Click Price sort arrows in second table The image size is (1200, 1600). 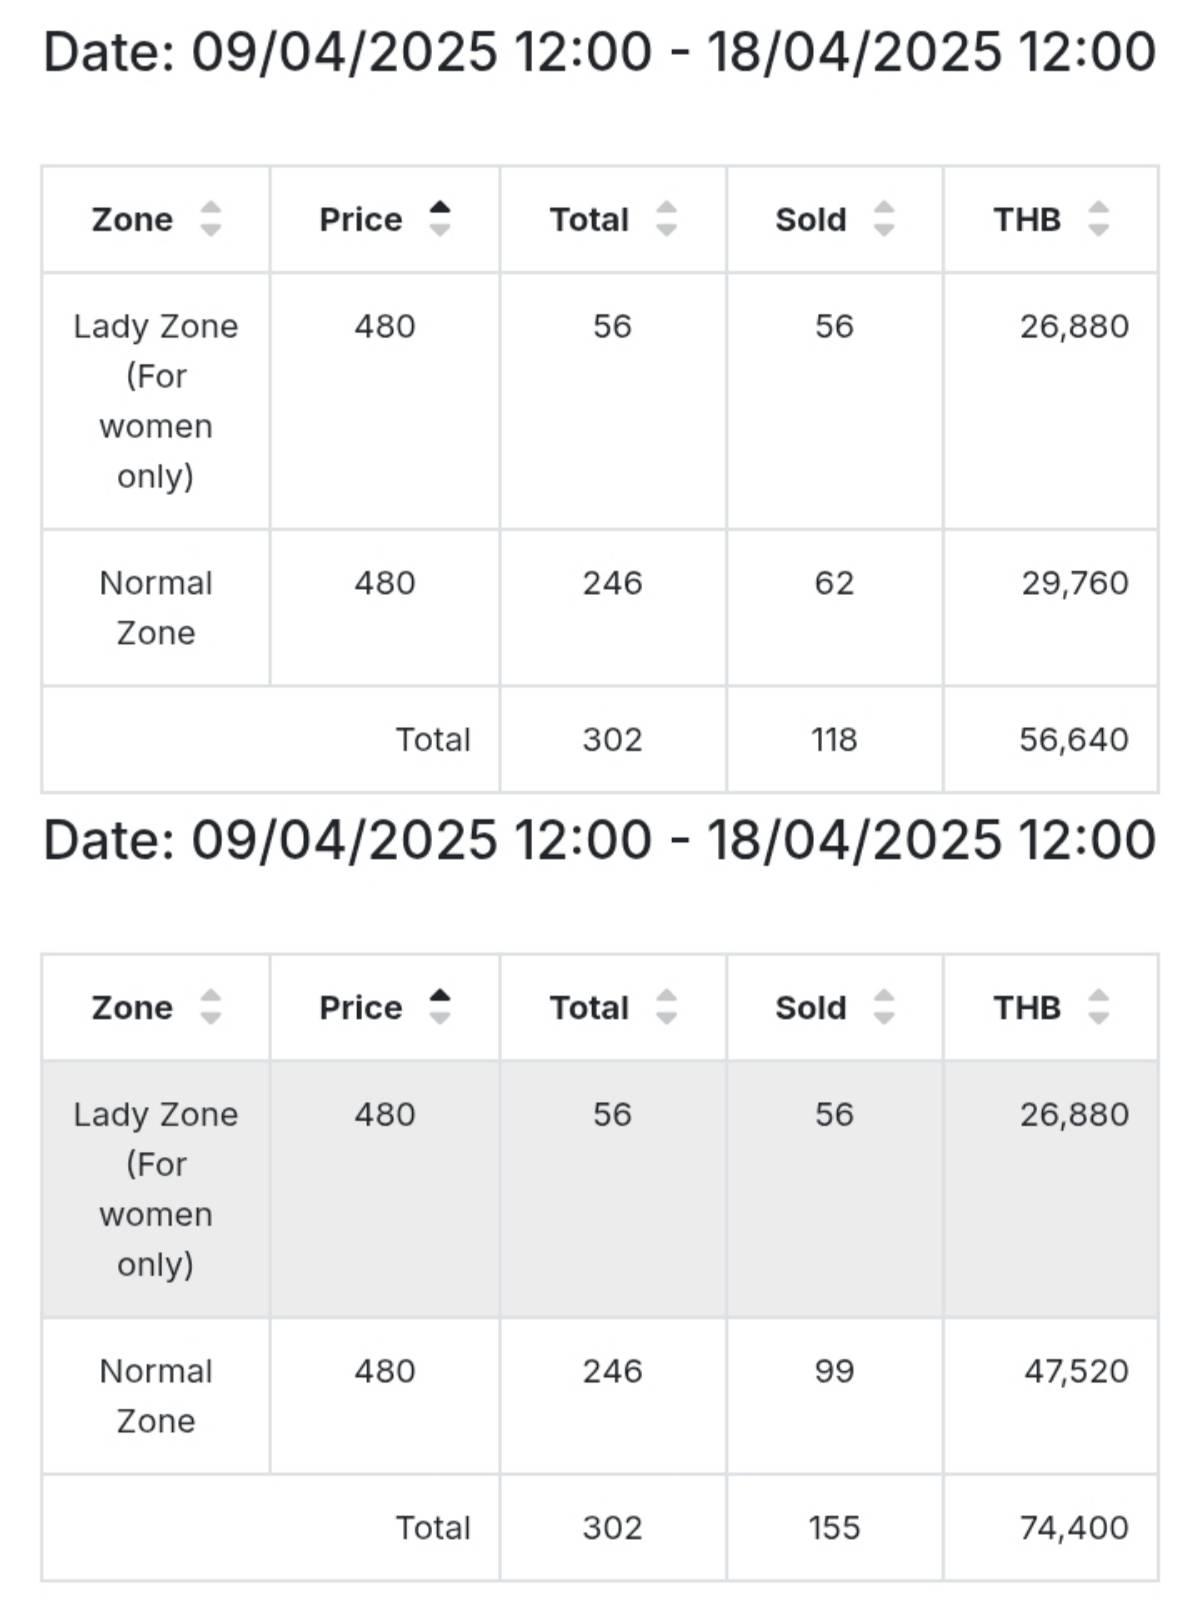pos(439,1007)
